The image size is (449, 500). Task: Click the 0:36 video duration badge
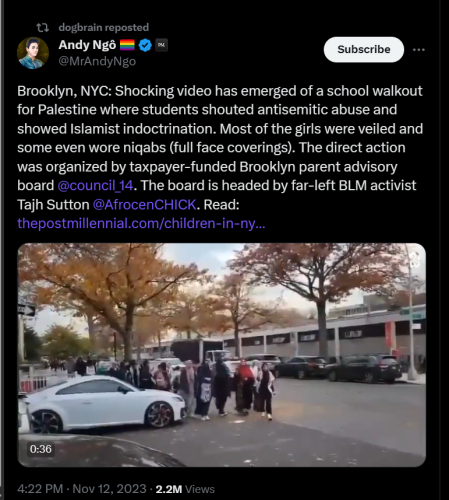pos(41,449)
